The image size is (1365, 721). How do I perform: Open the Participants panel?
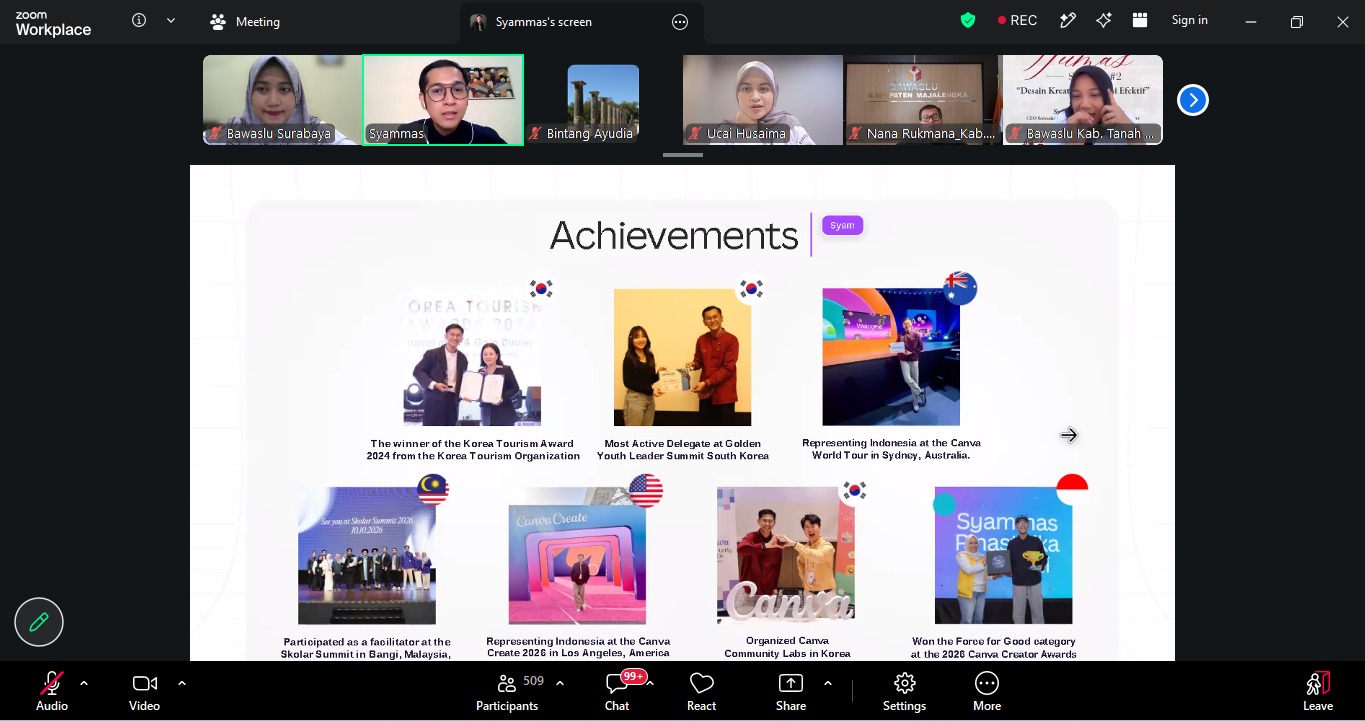click(508, 691)
